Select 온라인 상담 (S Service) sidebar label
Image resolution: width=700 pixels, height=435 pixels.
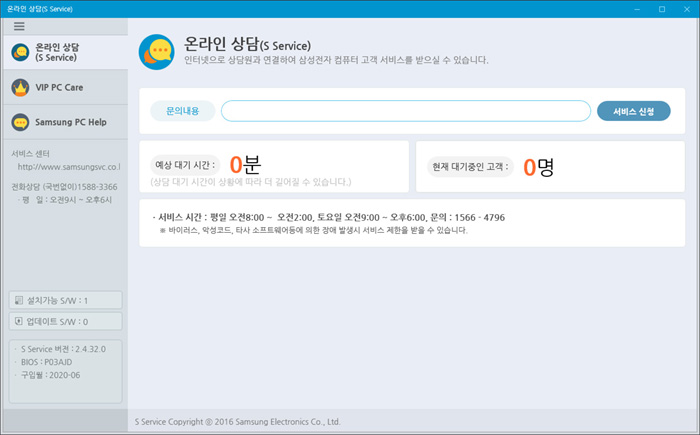pos(57,52)
